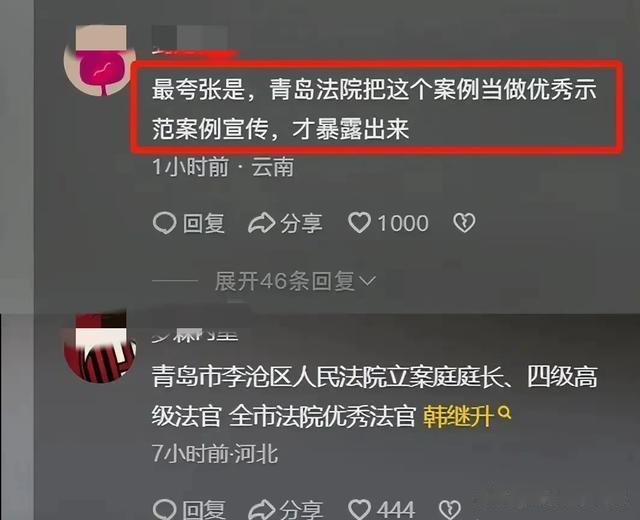This screenshot has height=520, width=640.
Task: Click chevron next to 展开46条回复
Action: (367, 281)
